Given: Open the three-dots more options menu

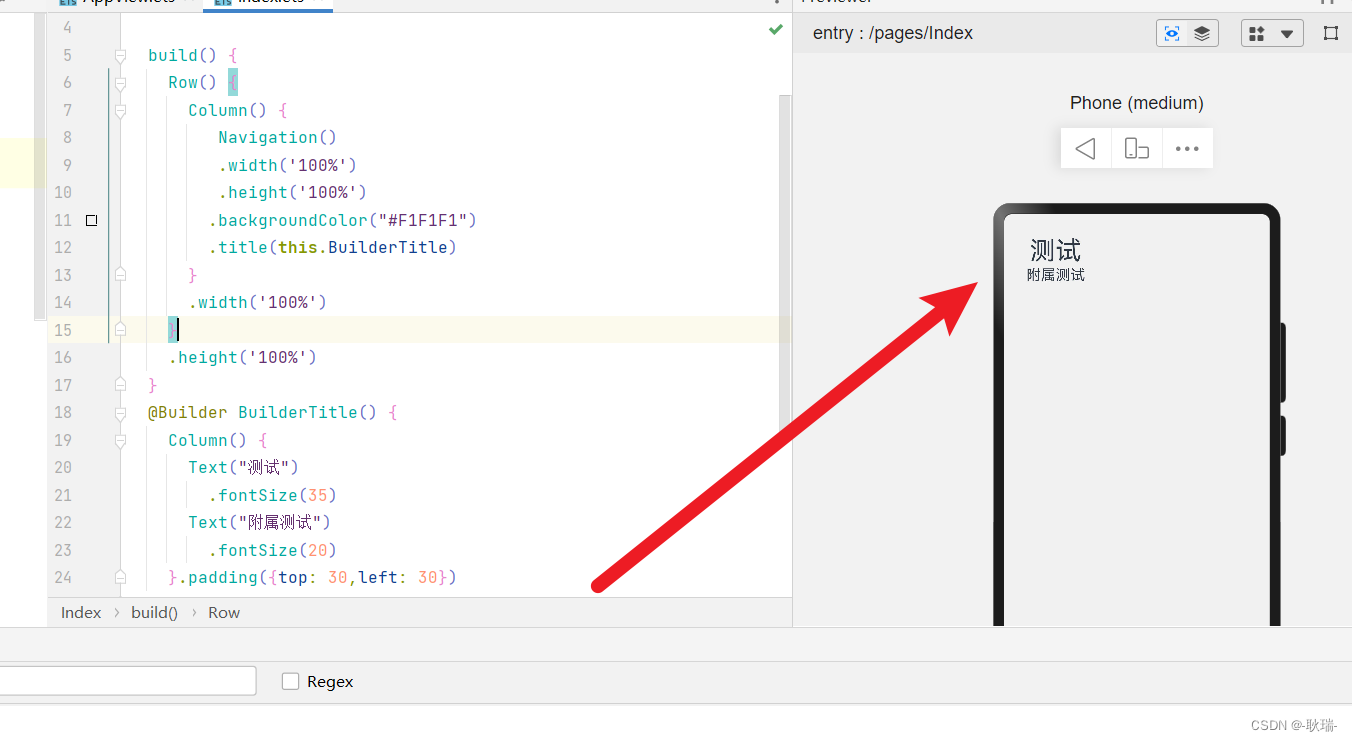Looking at the screenshot, I should (1187, 149).
